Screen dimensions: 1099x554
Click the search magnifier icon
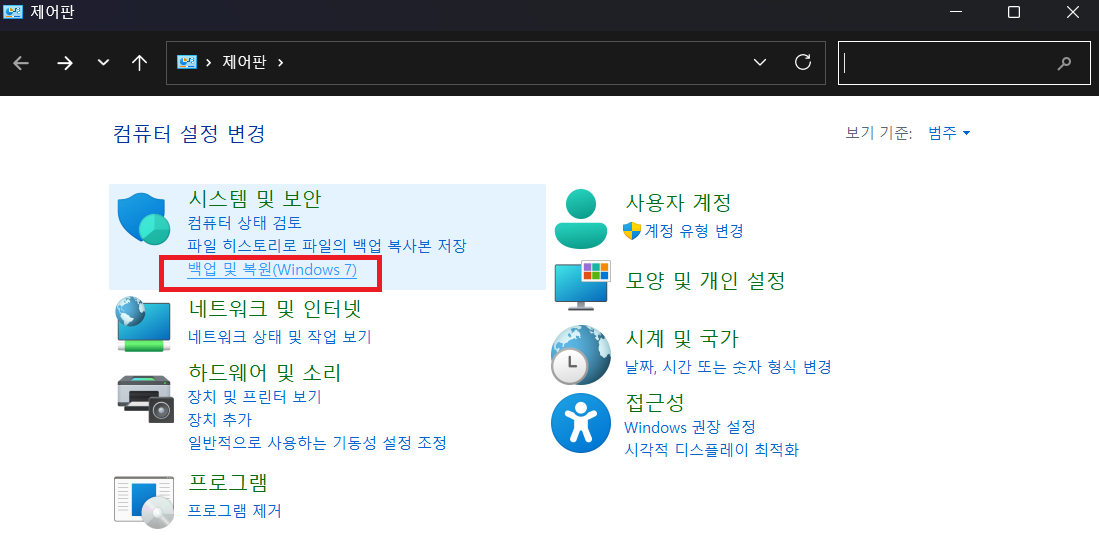1064,63
